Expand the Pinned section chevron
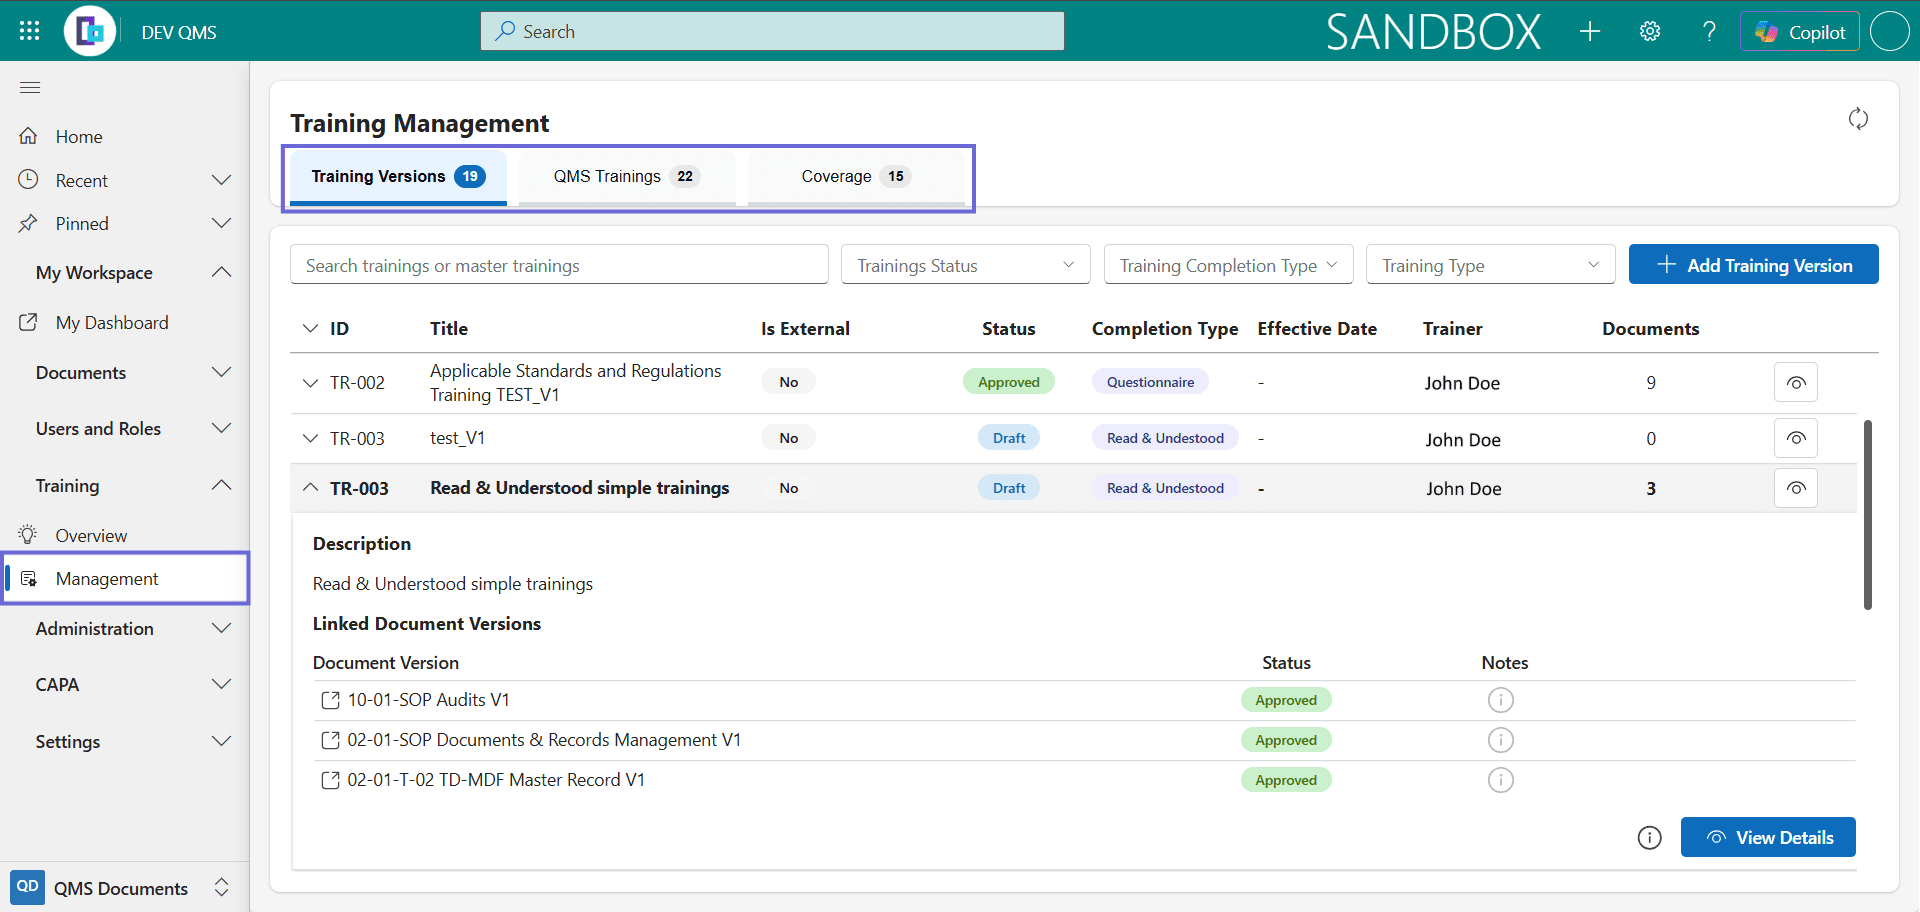Screen dimensions: 1920x912 (x=221, y=224)
